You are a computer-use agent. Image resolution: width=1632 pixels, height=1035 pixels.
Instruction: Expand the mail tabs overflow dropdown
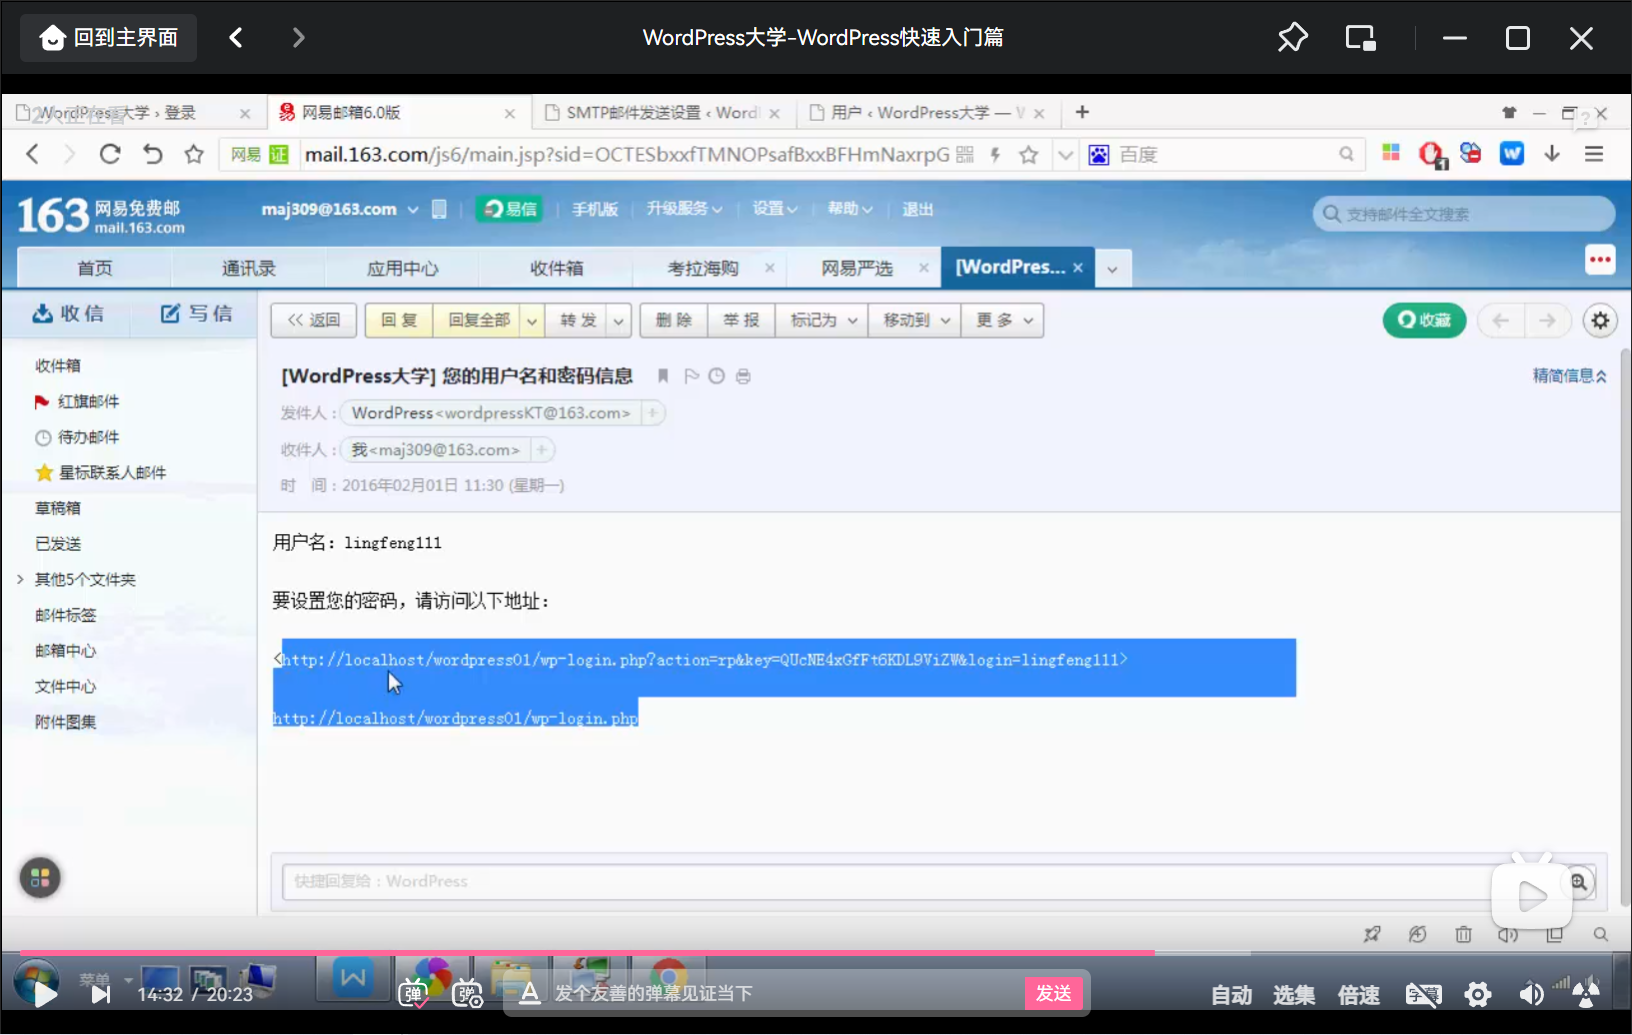pos(1112,268)
